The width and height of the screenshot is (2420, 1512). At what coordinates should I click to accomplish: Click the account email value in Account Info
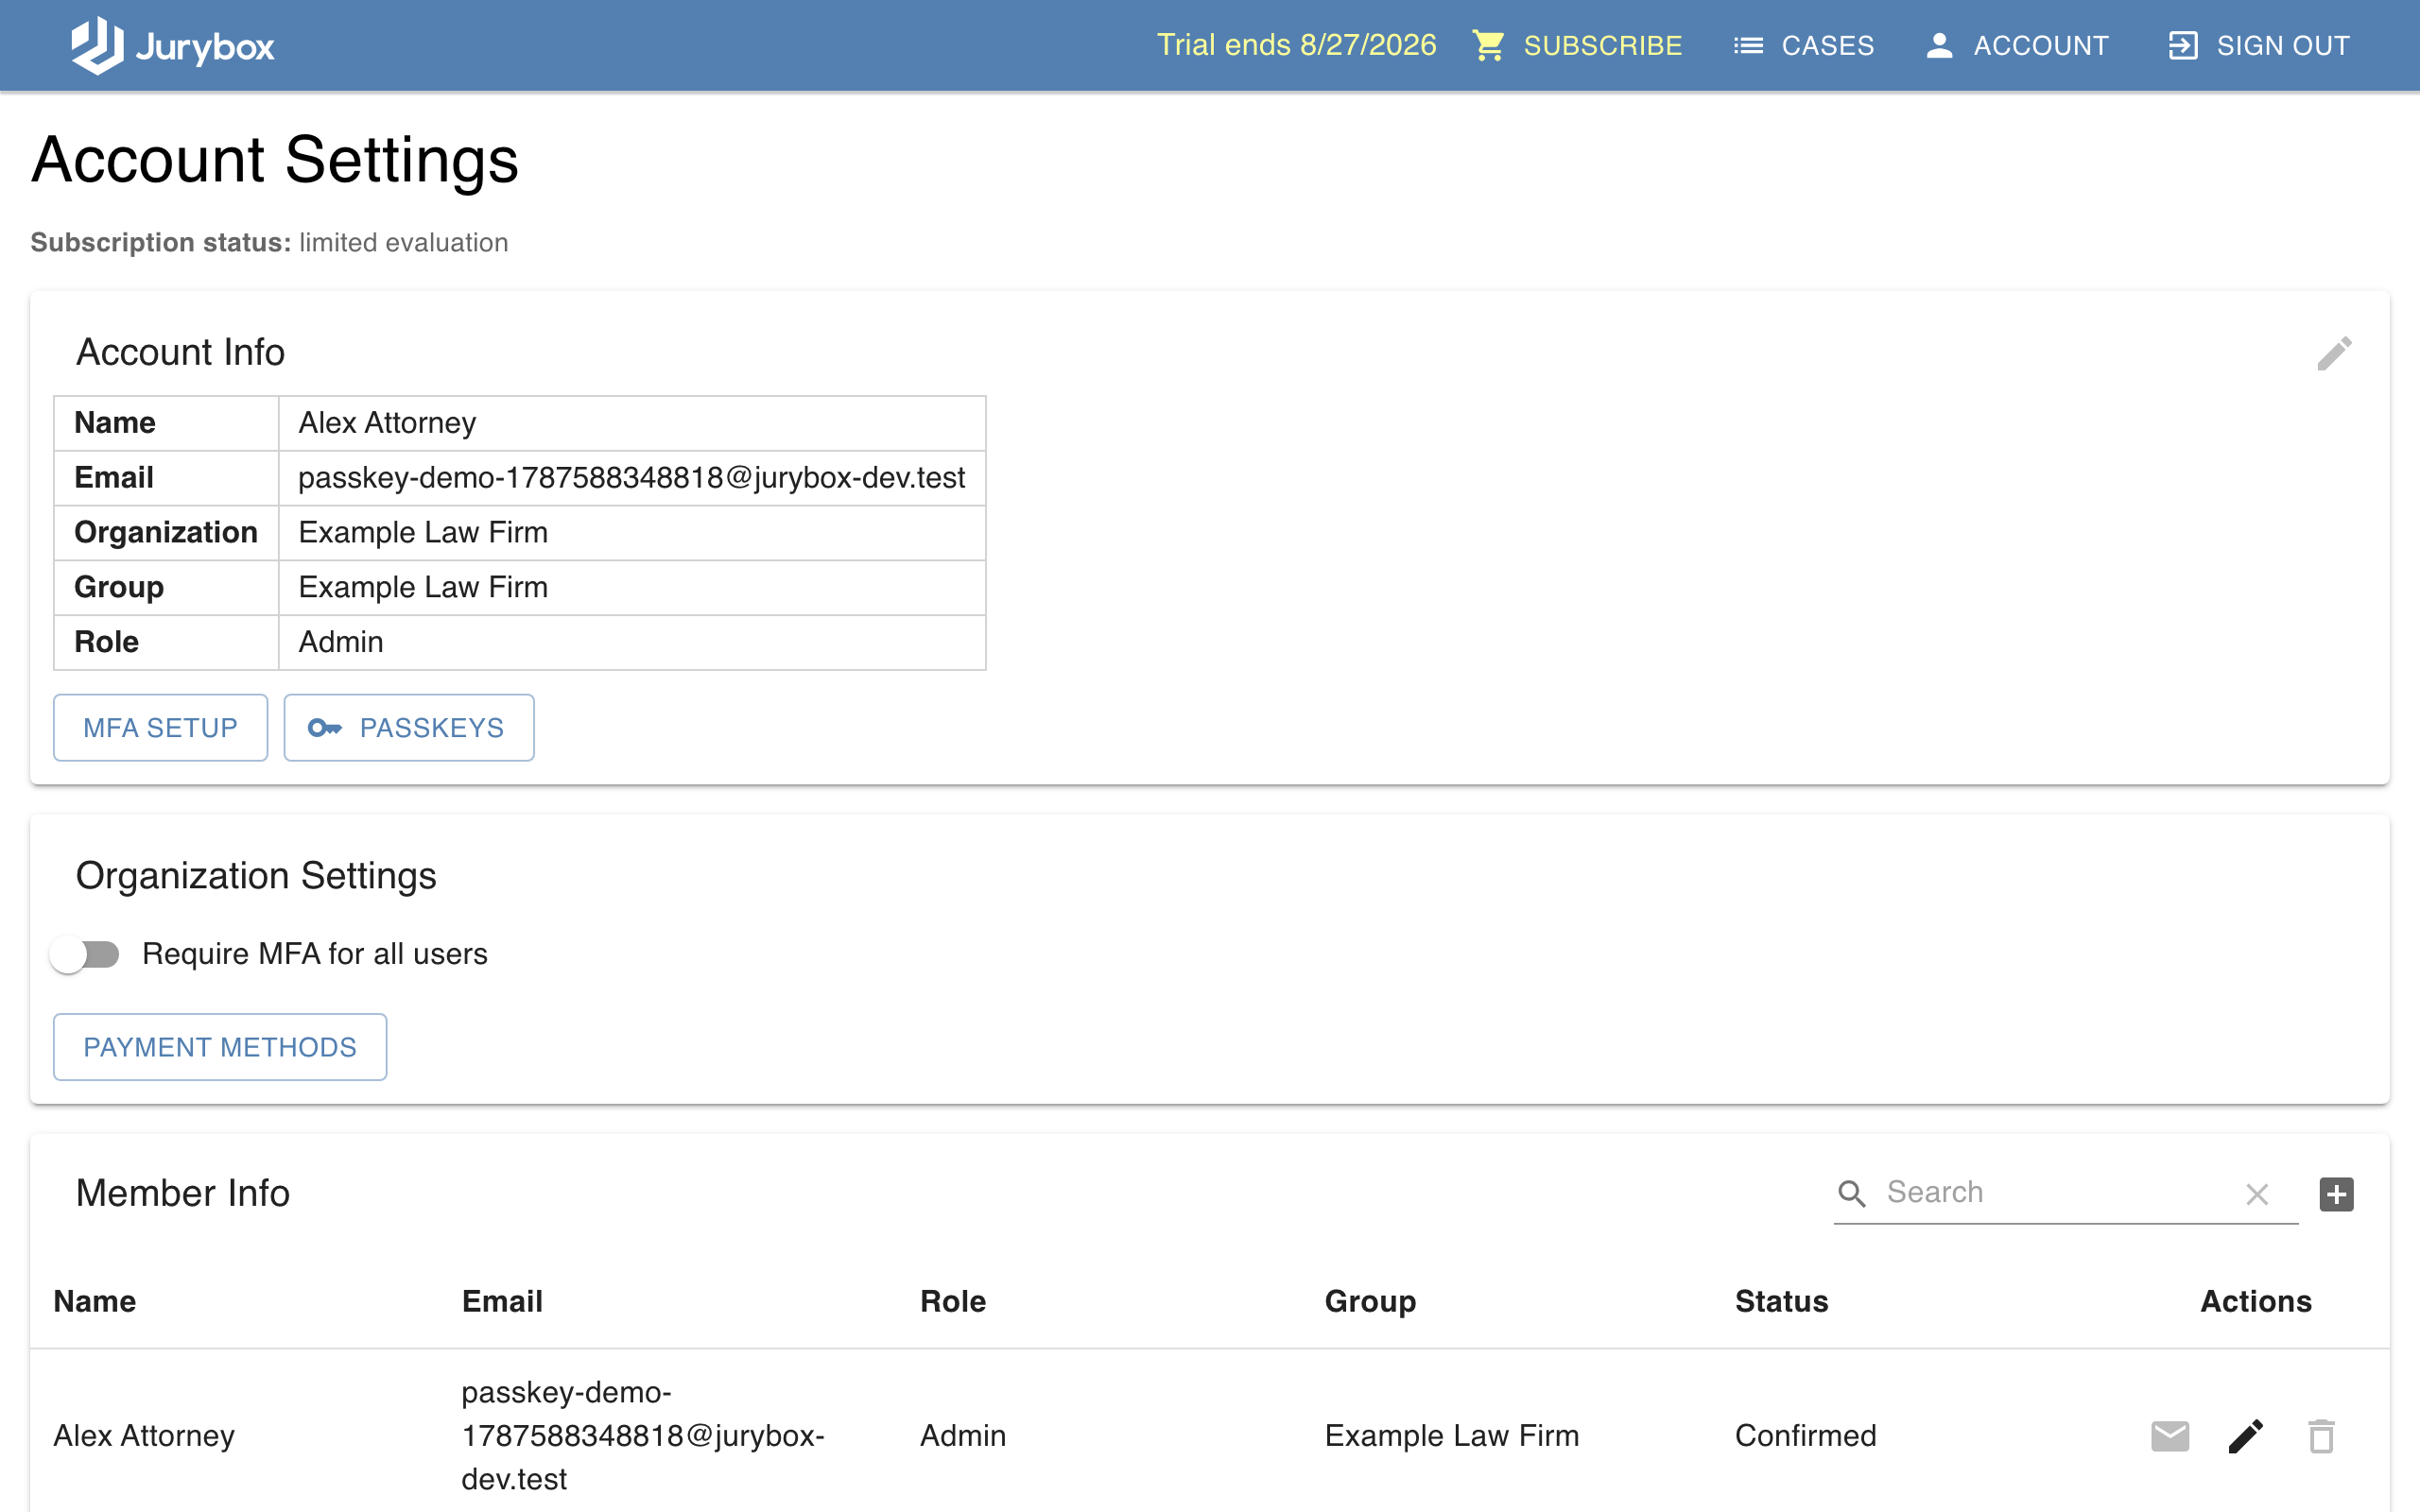pos(632,478)
